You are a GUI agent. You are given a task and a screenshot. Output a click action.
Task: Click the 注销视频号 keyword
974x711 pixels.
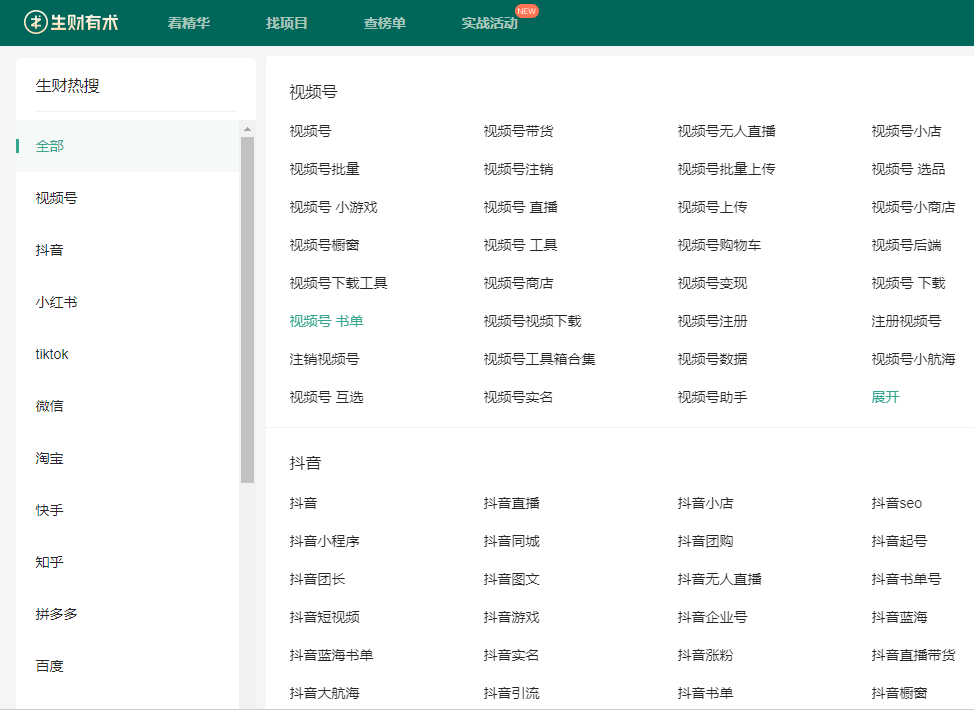(x=325, y=359)
